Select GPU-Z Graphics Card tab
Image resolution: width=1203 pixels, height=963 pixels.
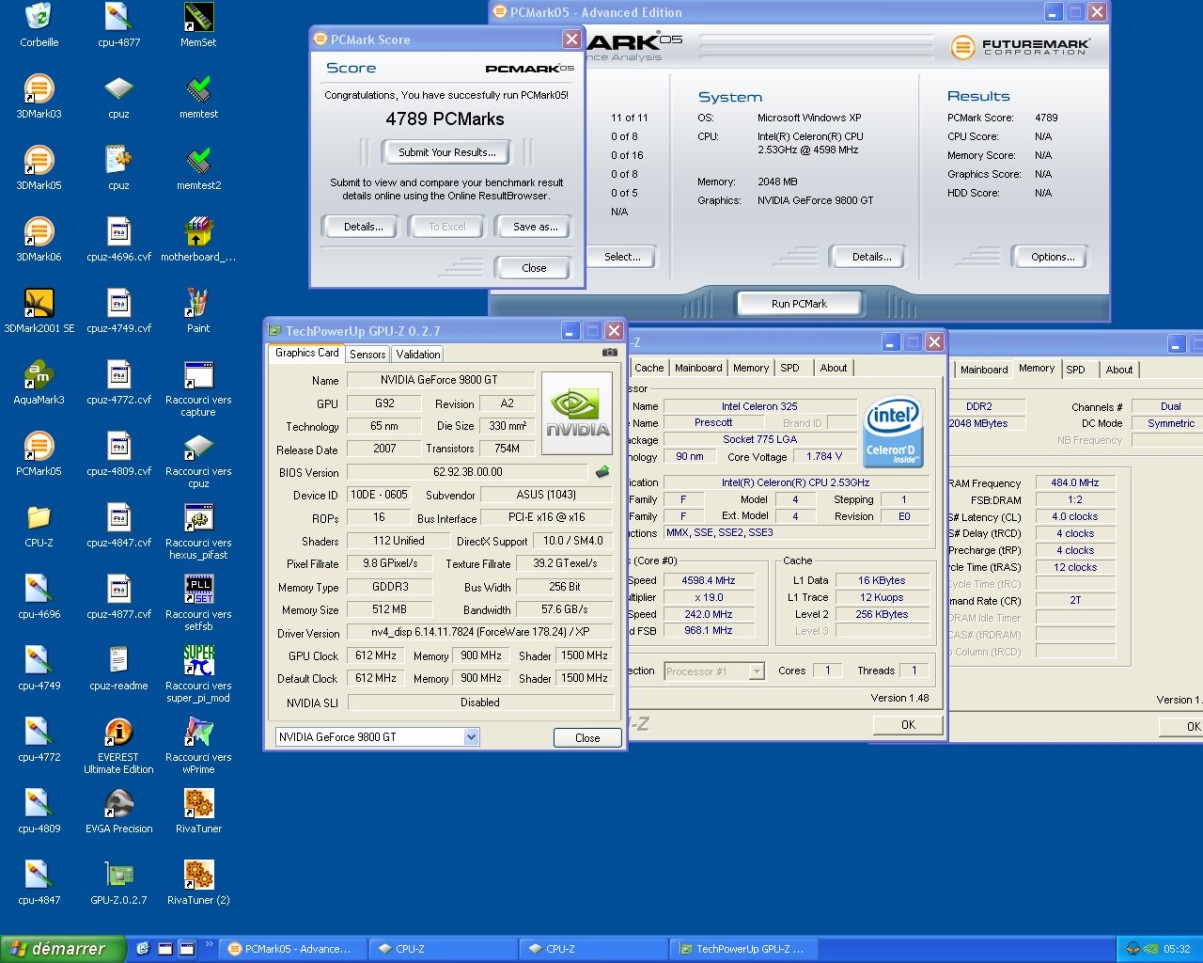tap(307, 353)
